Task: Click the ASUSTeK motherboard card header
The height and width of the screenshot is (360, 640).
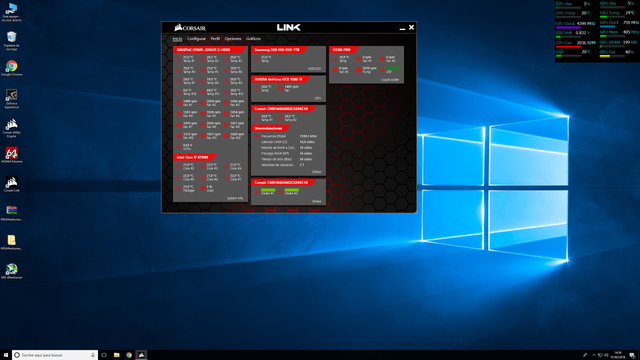Action: pos(209,50)
